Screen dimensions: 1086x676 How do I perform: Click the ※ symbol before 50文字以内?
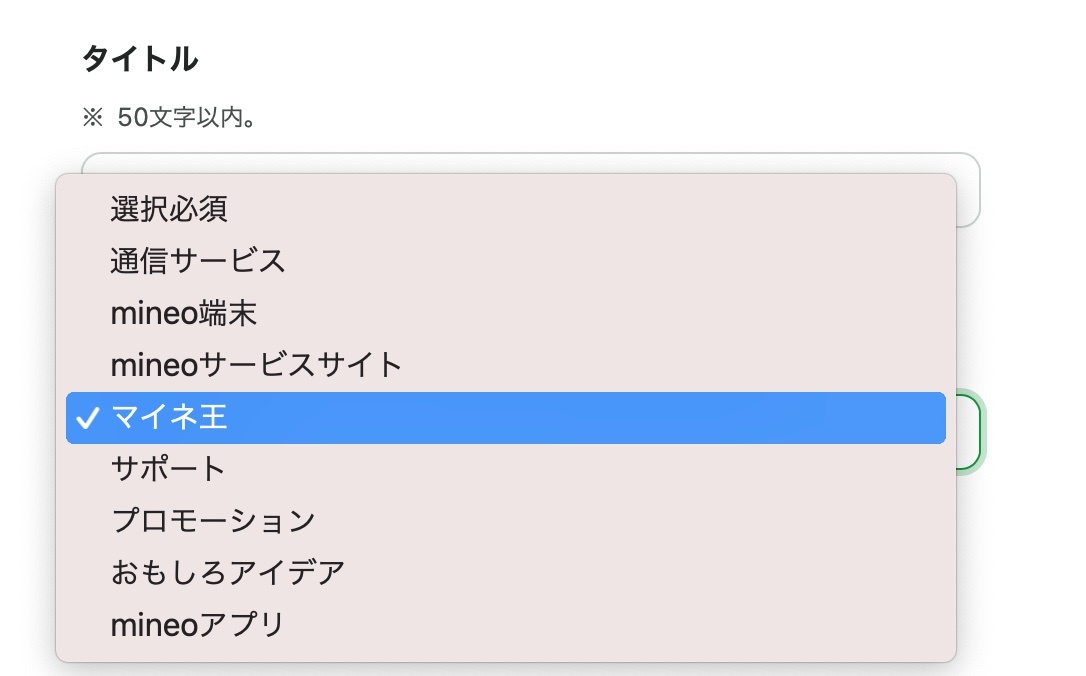93,117
